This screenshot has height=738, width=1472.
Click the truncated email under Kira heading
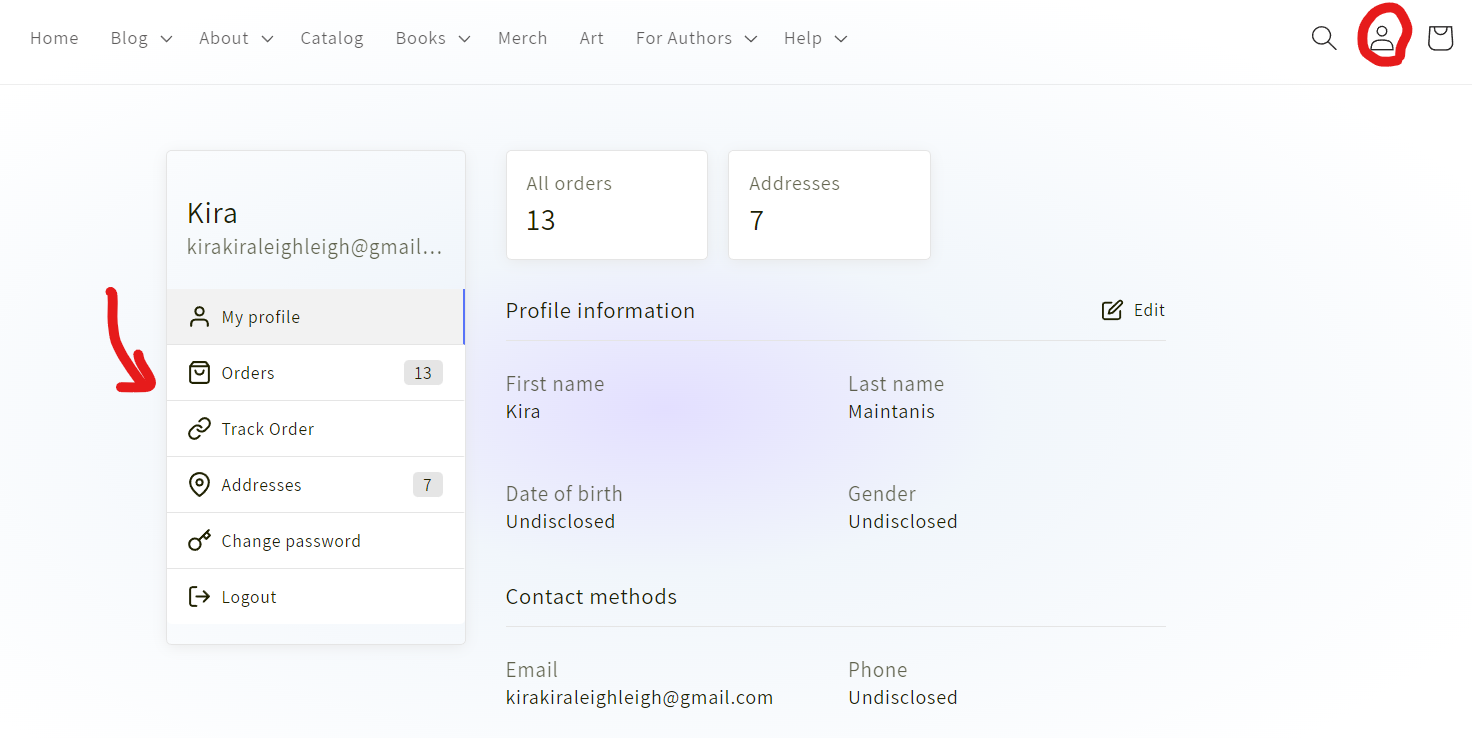point(314,247)
